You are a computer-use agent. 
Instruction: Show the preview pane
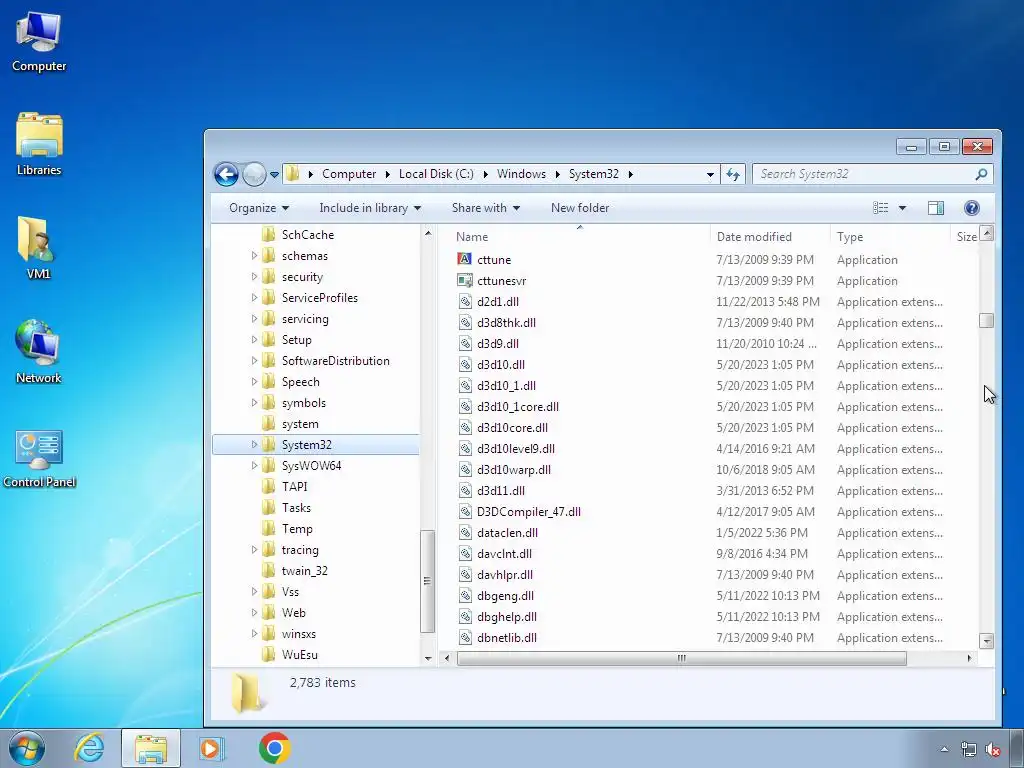936,208
